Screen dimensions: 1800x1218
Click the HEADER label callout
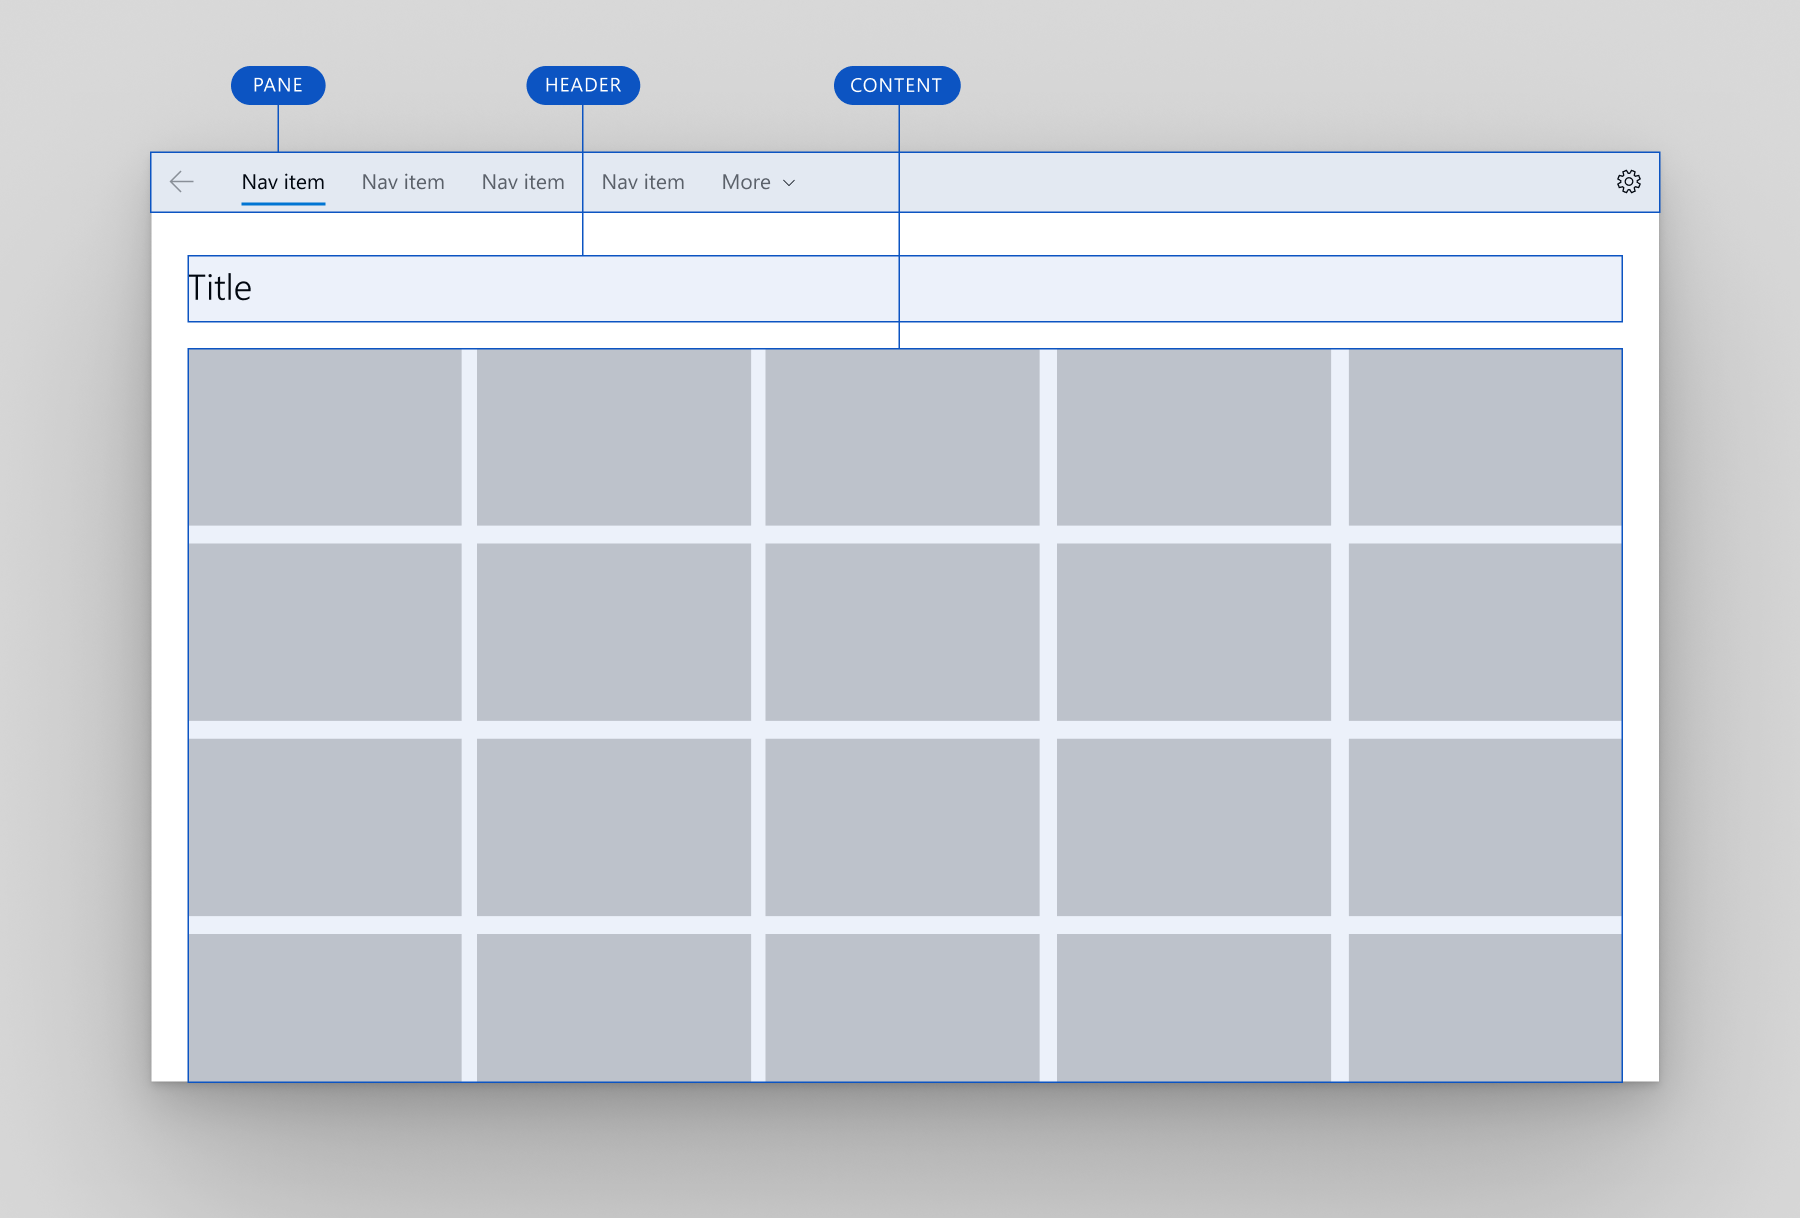pyautogui.click(x=583, y=85)
